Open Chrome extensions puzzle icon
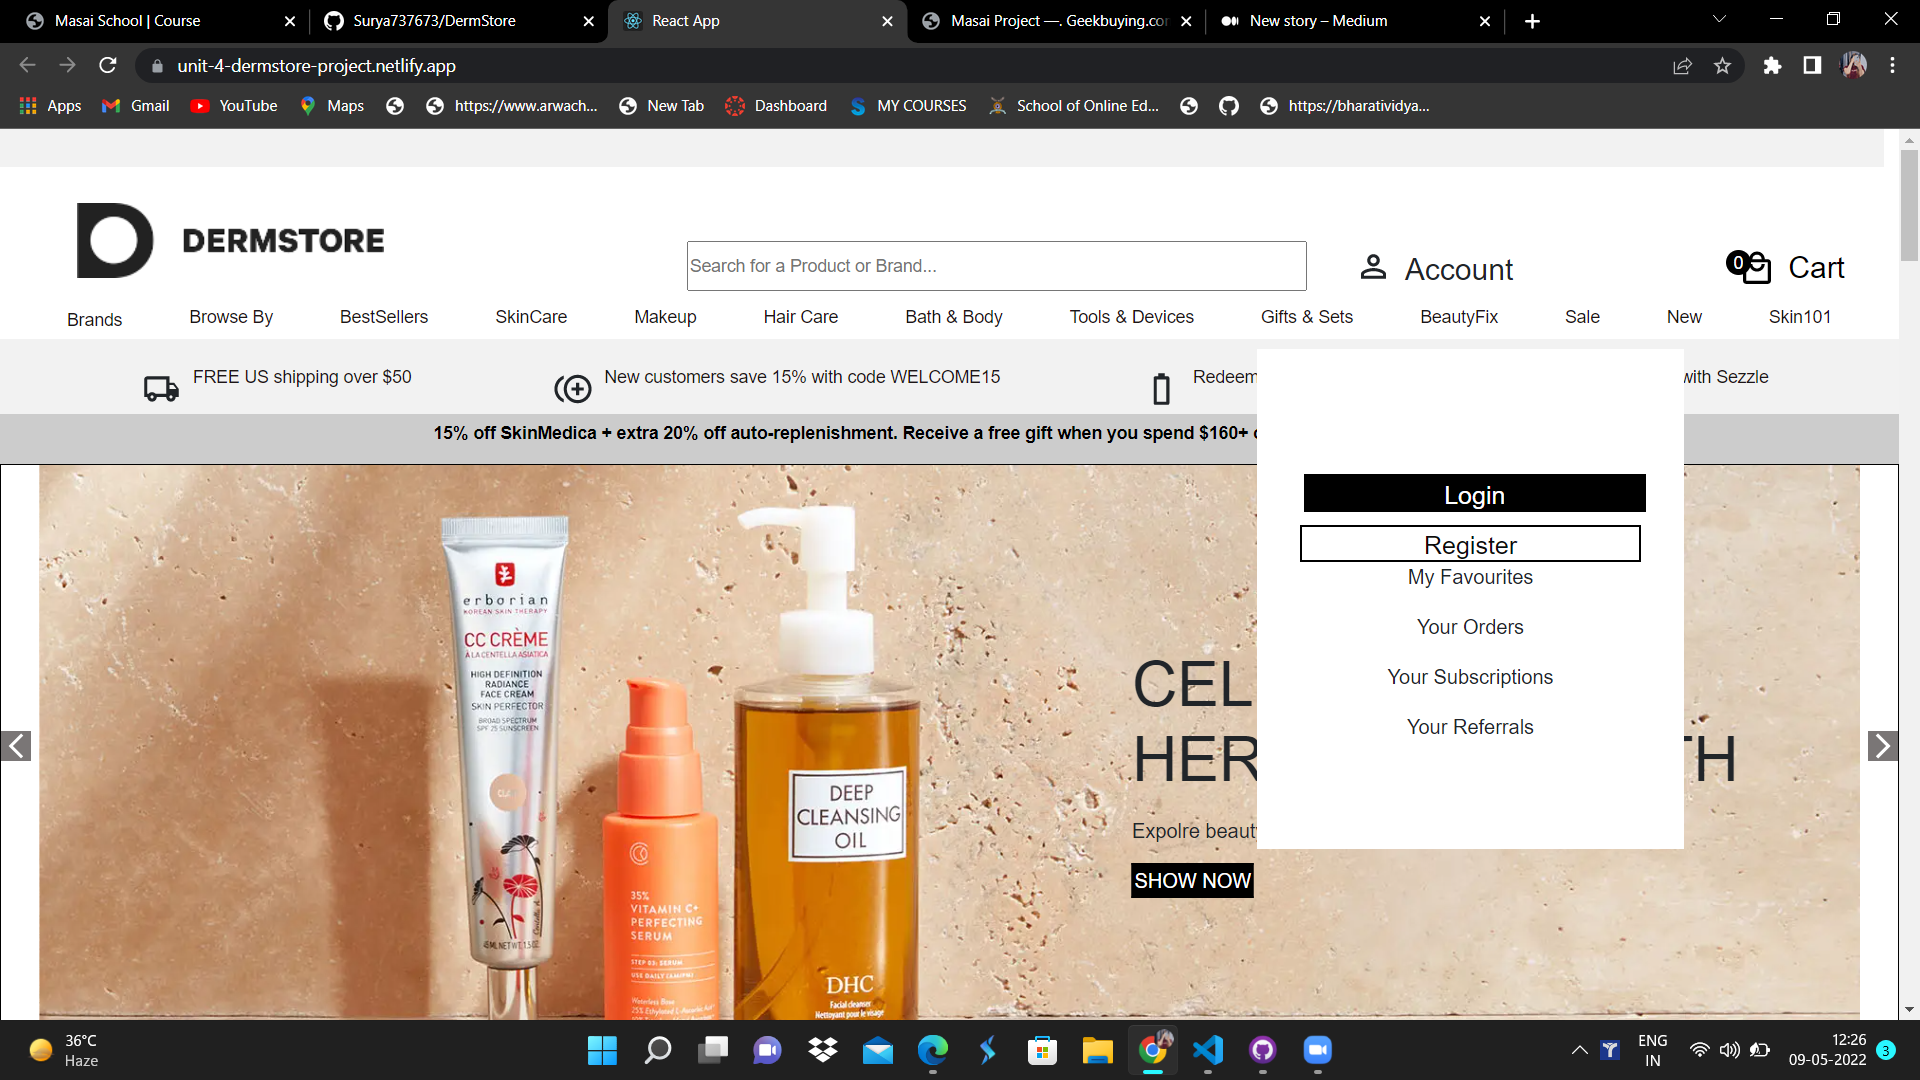1920x1080 pixels. click(1772, 66)
